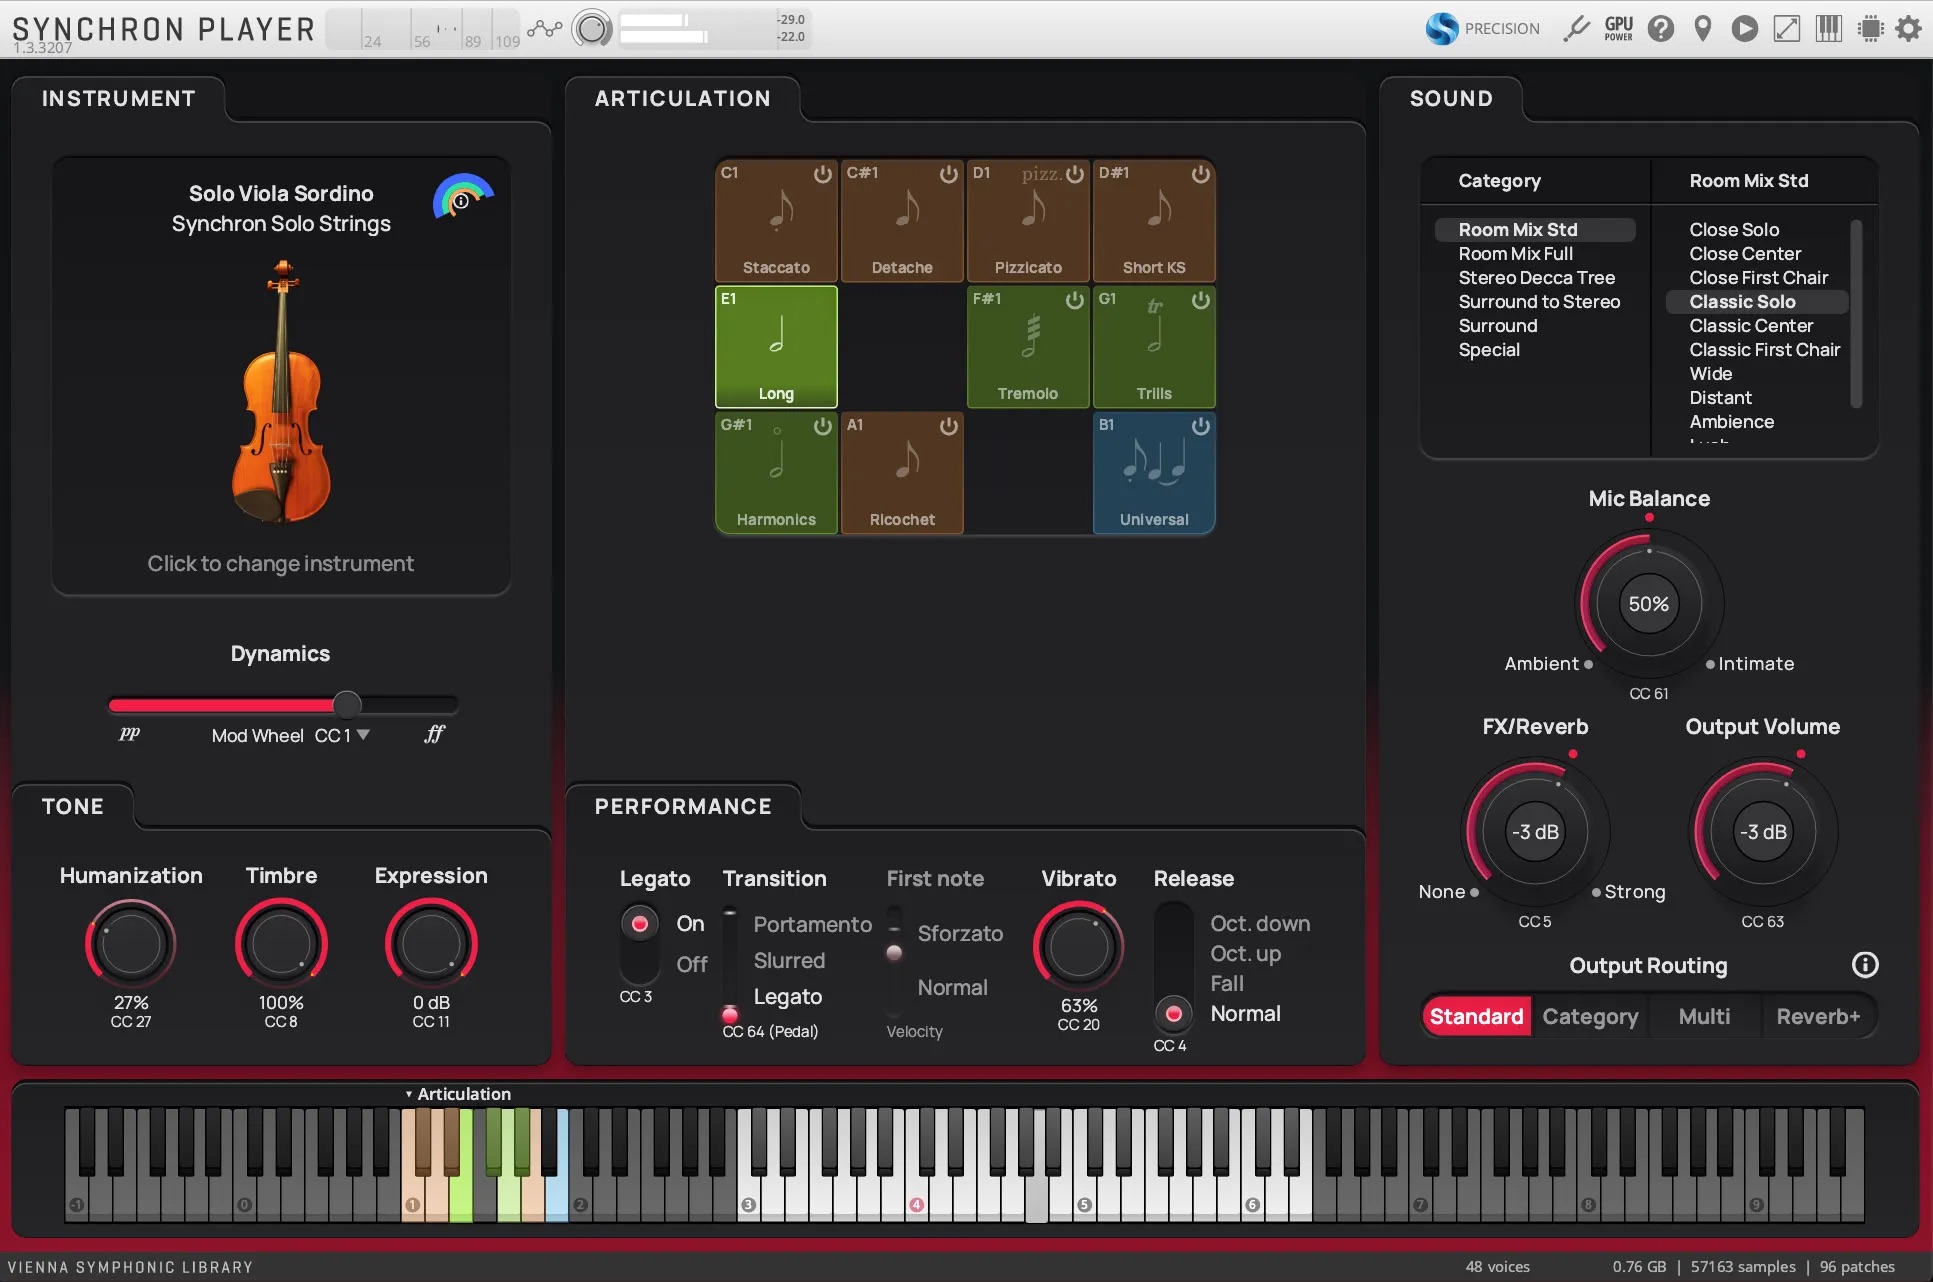This screenshot has width=1933, height=1282.
Task: Click to change instrument
Action: pyautogui.click(x=280, y=563)
